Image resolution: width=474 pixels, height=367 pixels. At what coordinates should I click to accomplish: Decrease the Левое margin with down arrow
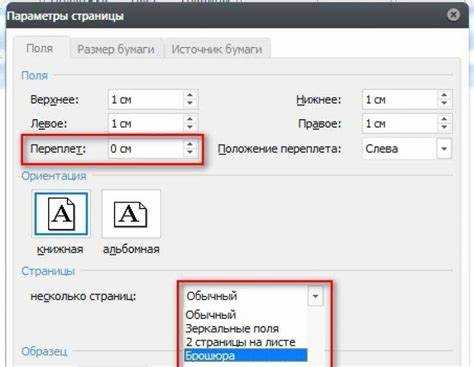coord(190,127)
